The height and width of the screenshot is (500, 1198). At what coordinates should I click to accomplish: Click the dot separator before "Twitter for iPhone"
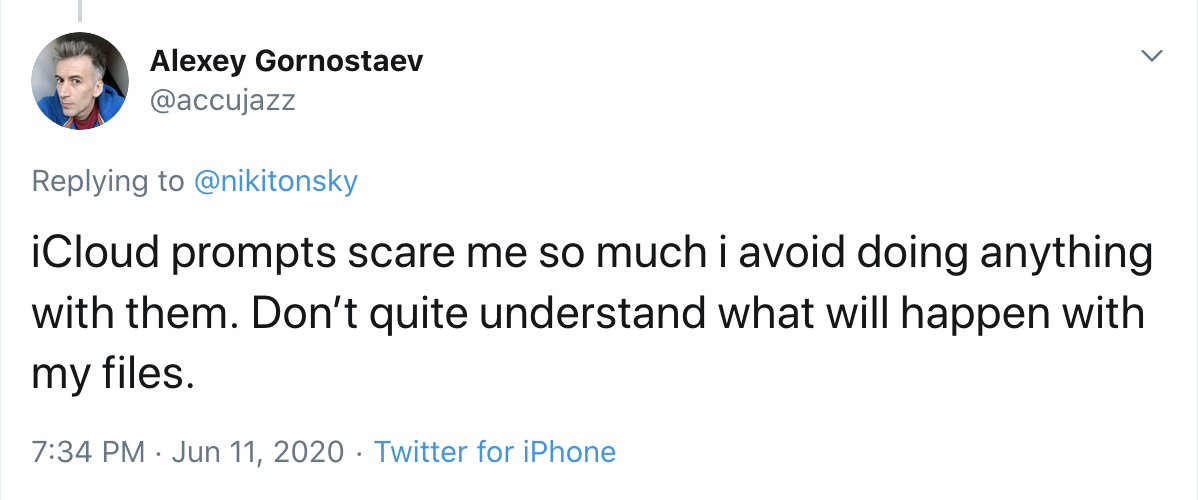tap(360, 452)
